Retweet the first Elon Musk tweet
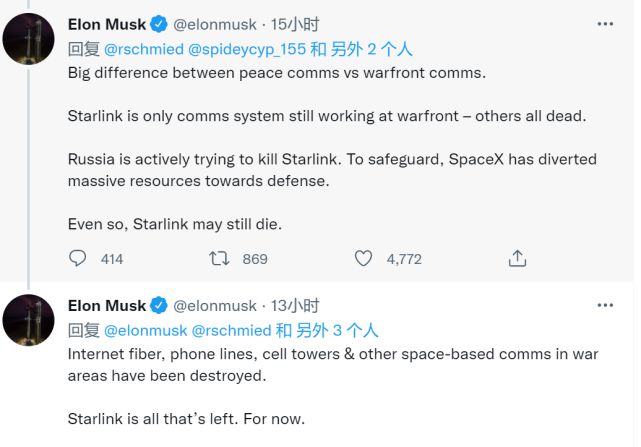 [219, 258]
